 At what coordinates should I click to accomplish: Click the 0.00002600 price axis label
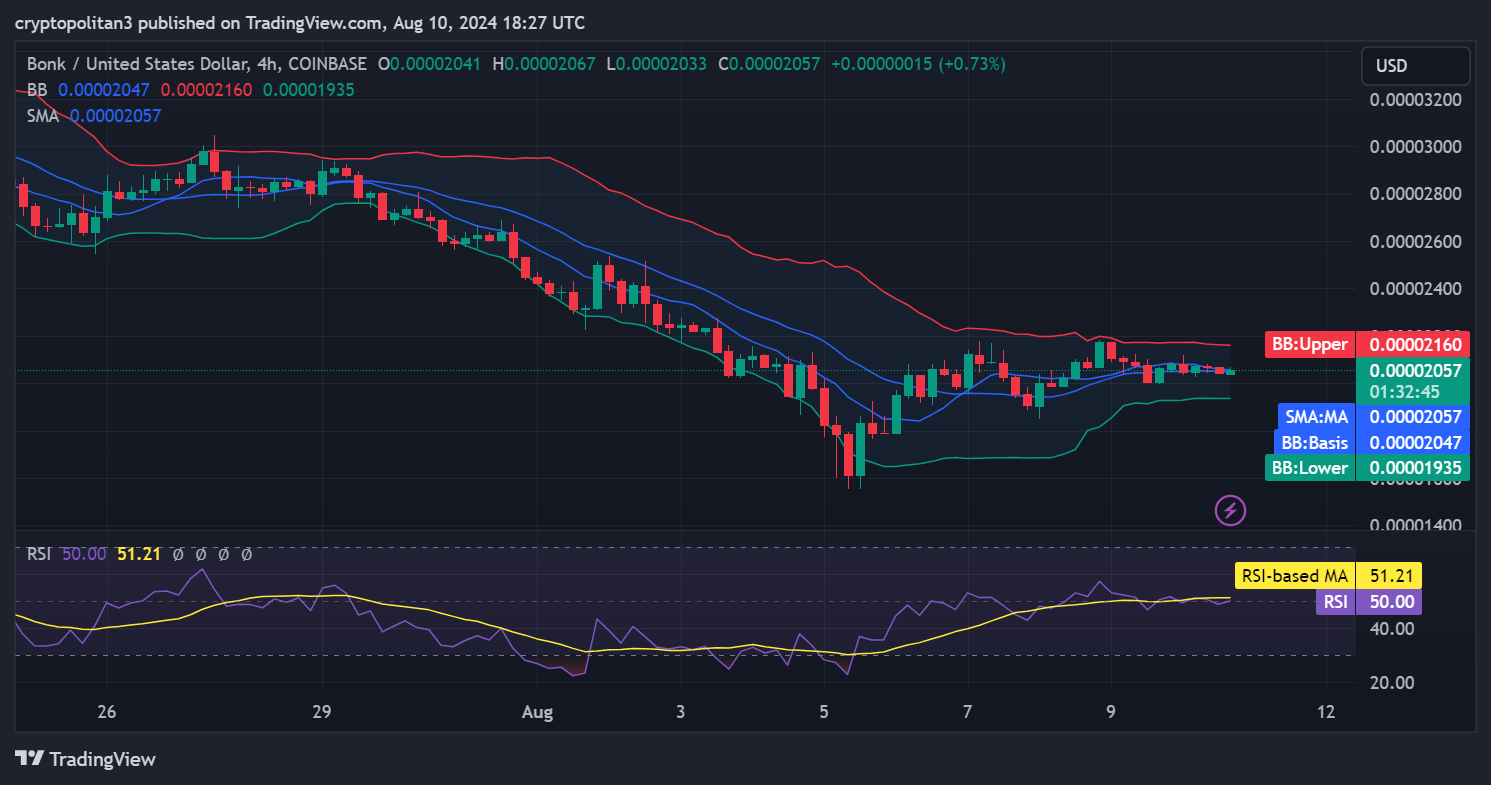(x=1415, y=242)
